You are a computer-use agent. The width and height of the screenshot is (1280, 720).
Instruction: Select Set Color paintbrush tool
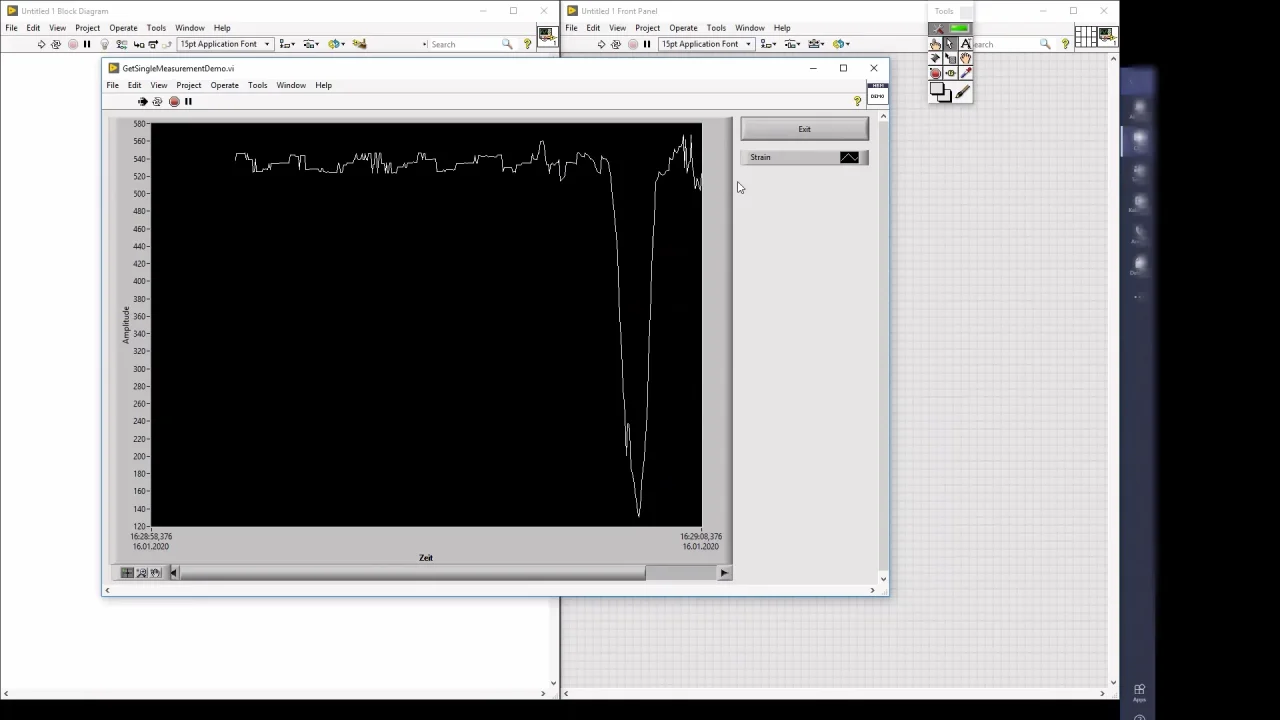point(962,92)
